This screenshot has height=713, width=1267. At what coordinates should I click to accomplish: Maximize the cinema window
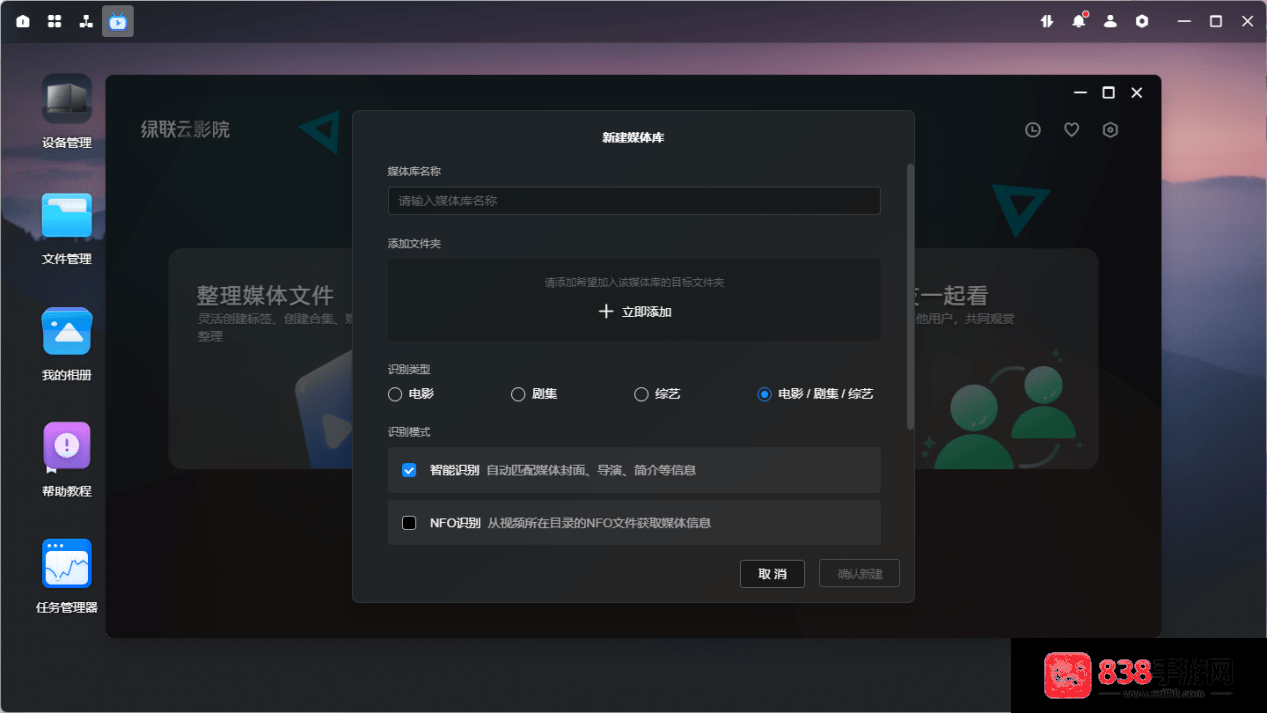[x=1108, y=93]
